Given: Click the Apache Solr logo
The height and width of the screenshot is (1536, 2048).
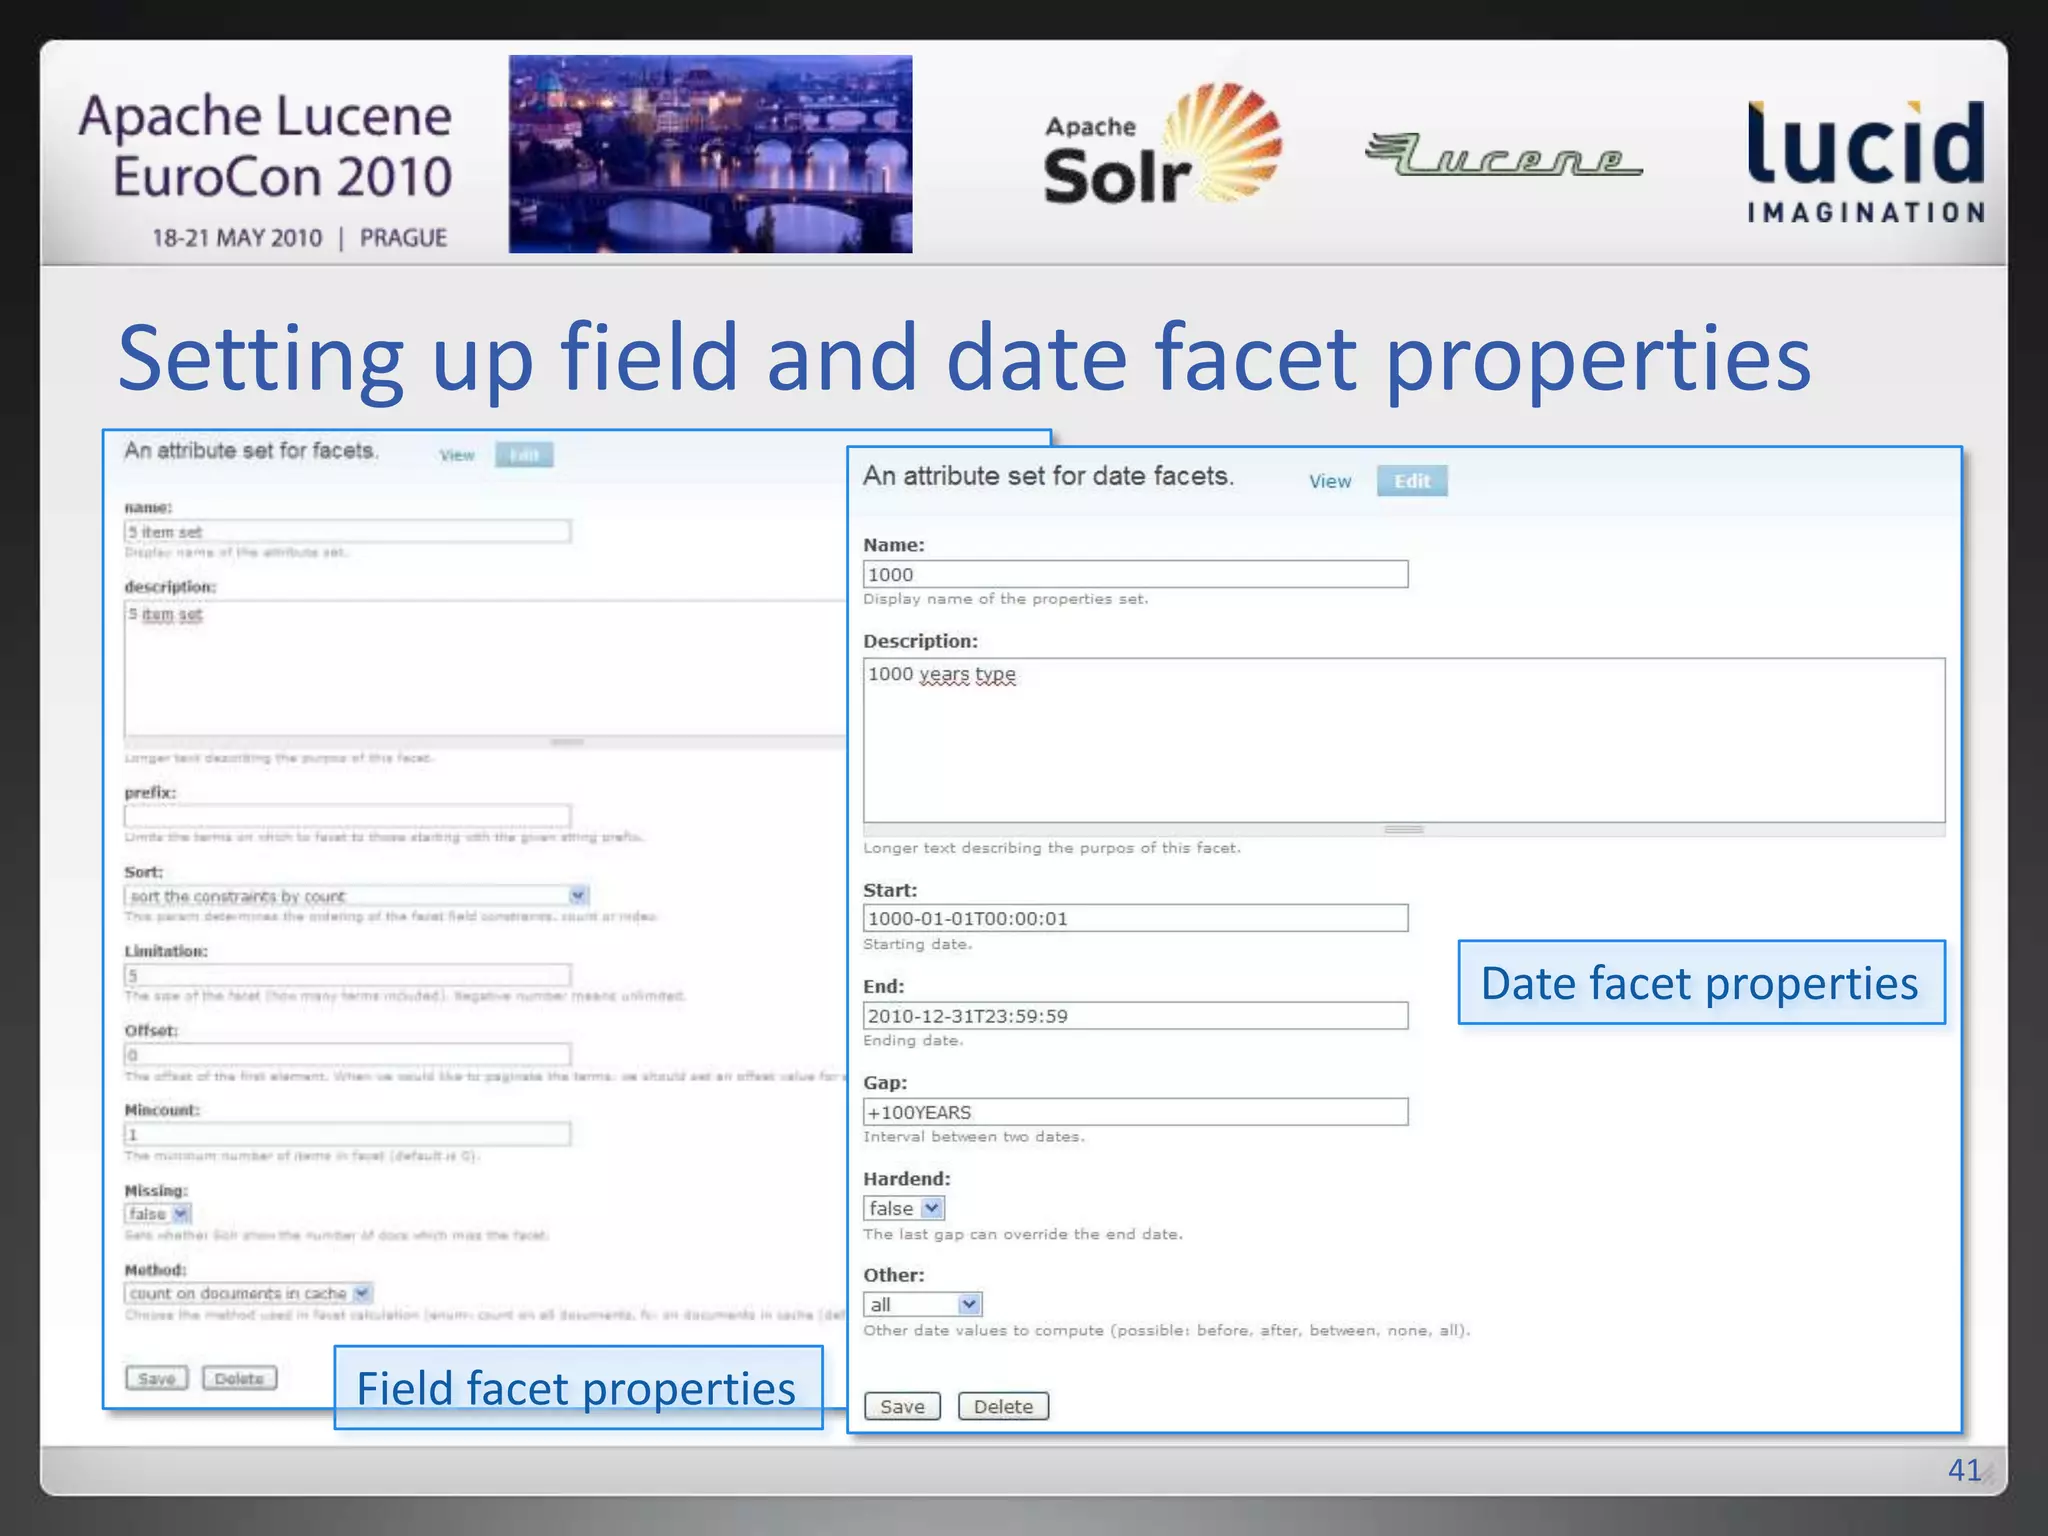Looking at the screenshot, I should 1162,146.
